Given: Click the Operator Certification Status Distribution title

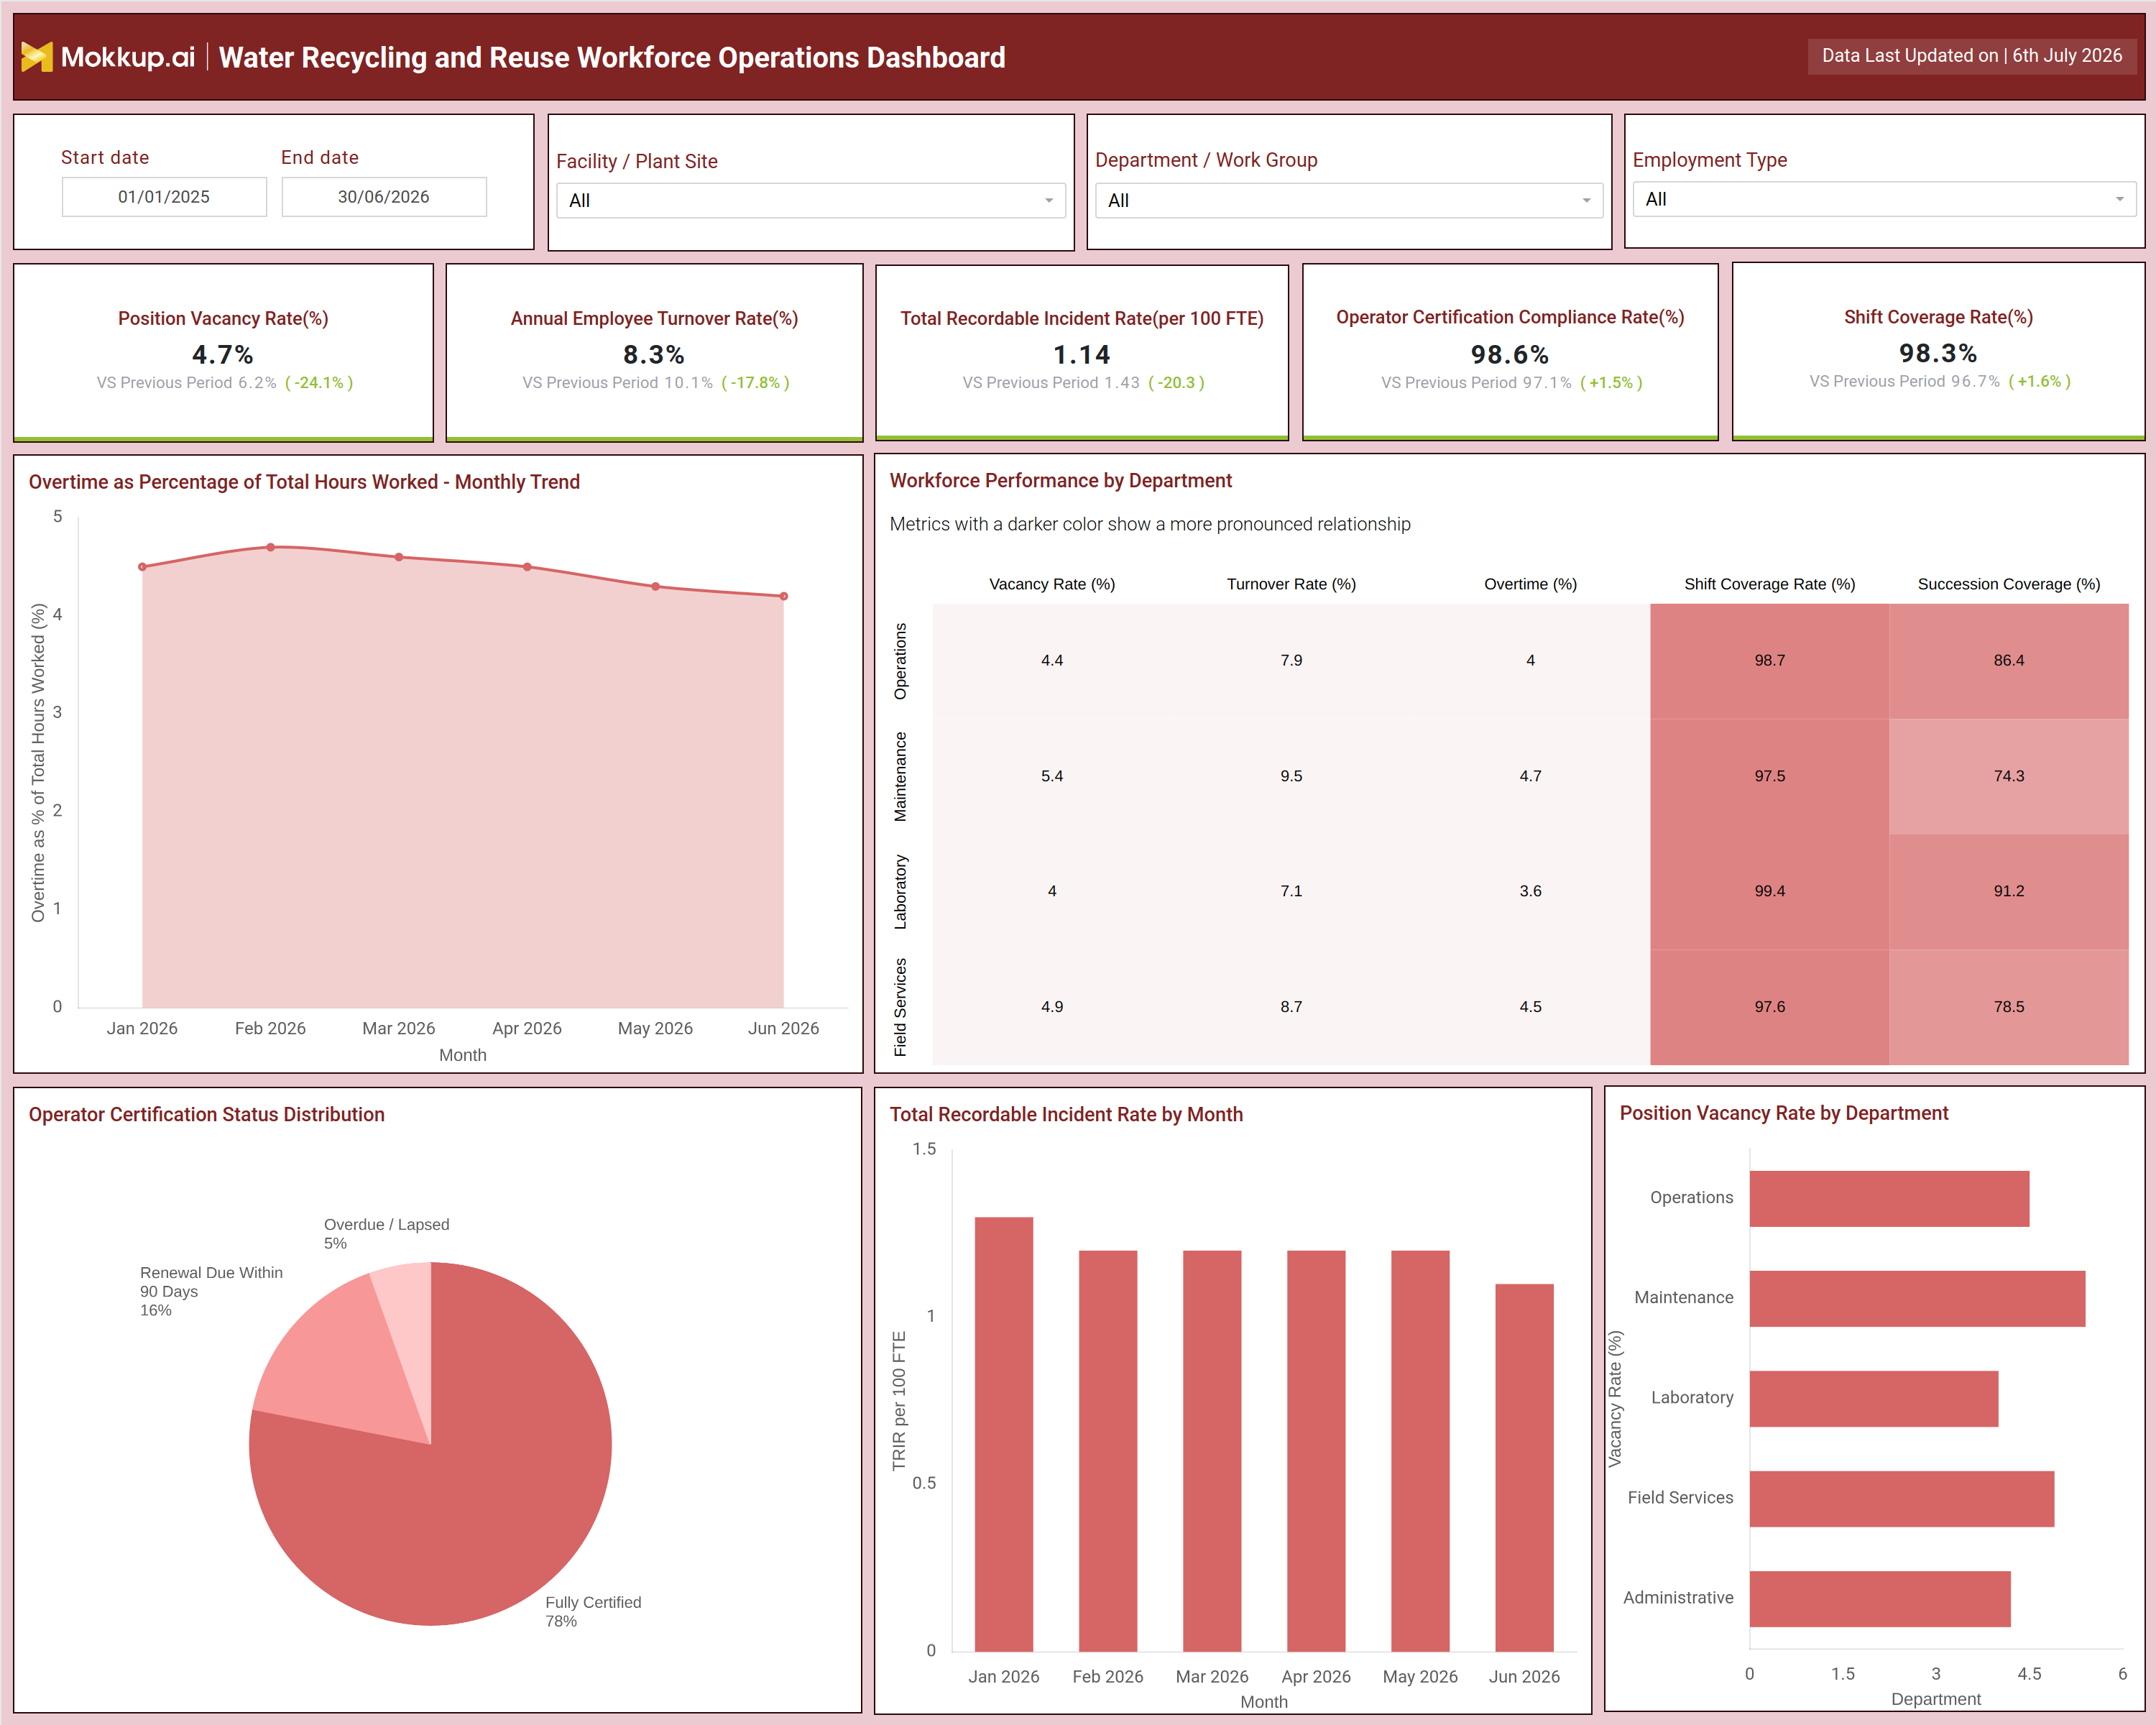Looking at the screenshot, I should 206,1115.
